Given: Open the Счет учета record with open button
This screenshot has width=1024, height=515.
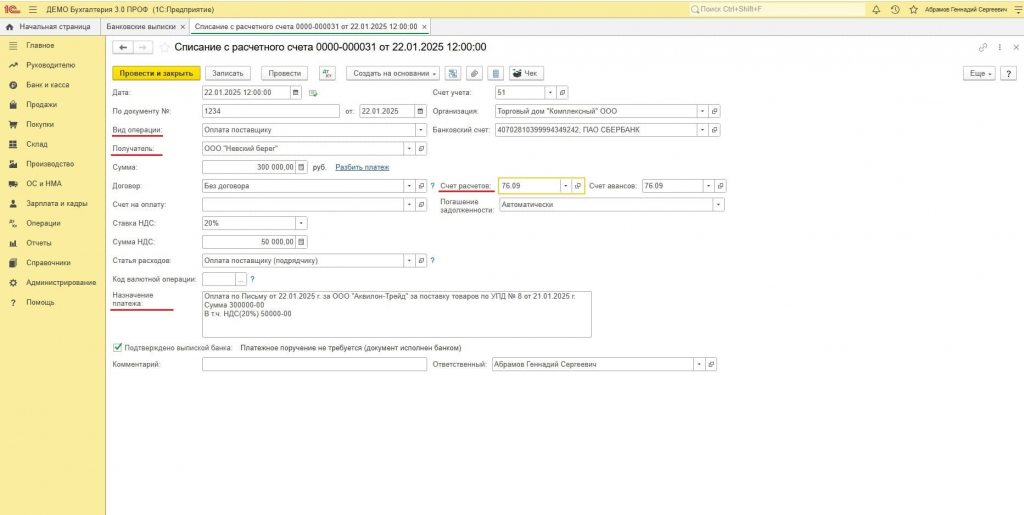Looking at the screenshot, I should tap(562, 93).
